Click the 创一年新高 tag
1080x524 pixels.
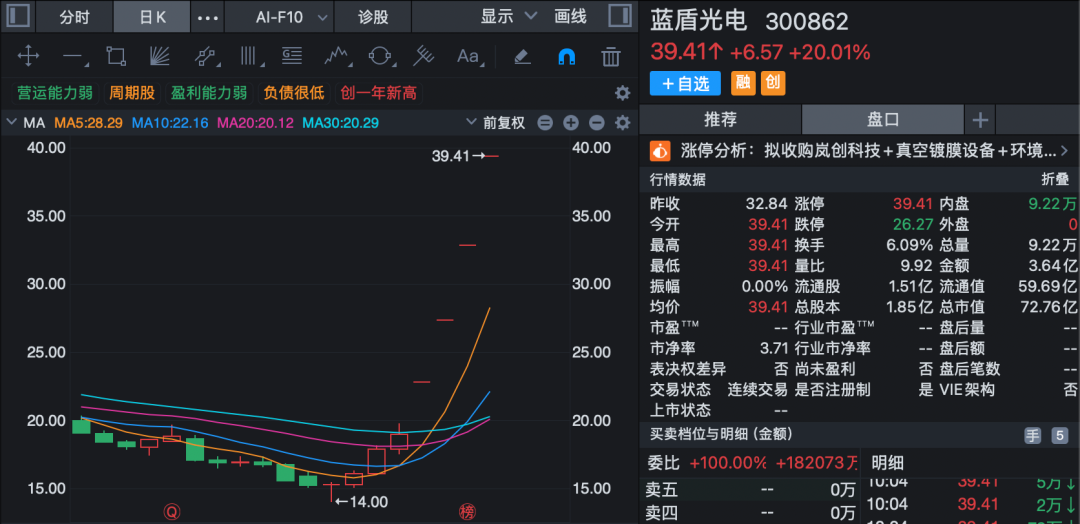point(379,93)
